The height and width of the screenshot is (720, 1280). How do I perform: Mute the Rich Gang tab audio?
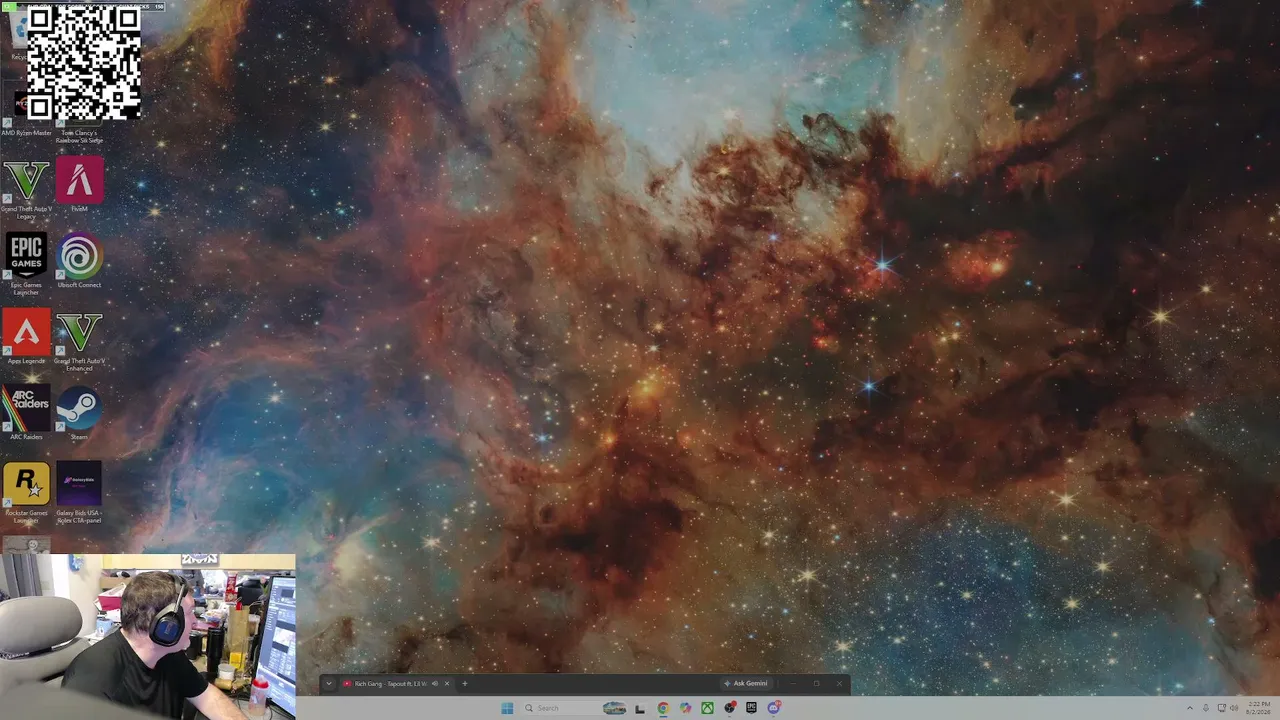pyautogui.click(x=434, y=684)
